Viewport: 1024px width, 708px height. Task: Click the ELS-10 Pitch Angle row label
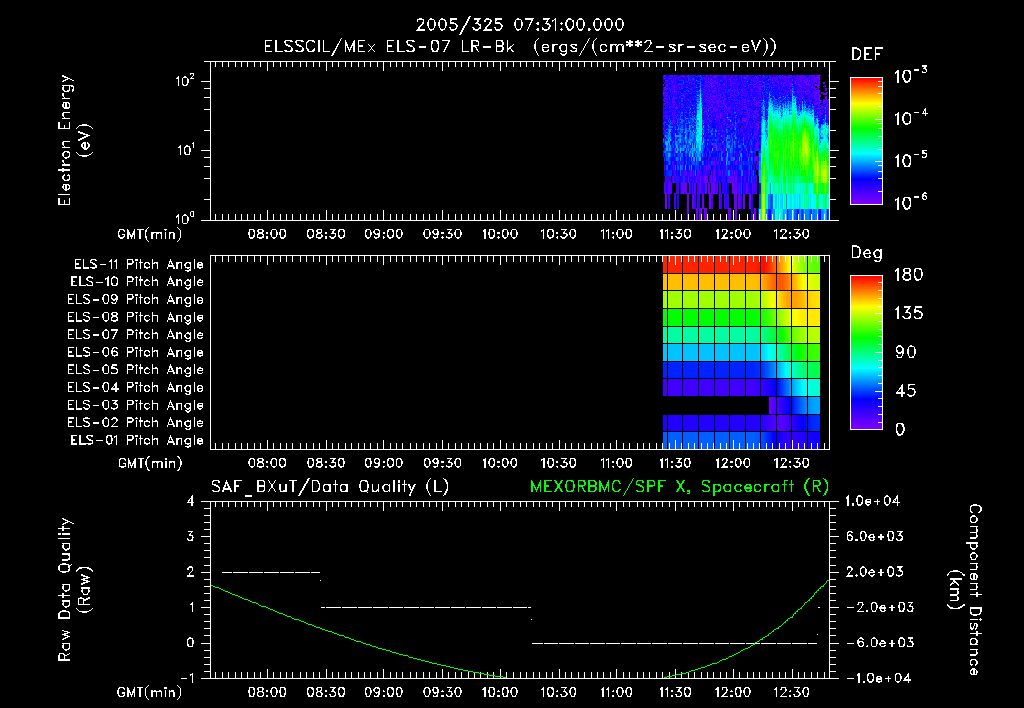pos(137,282)
